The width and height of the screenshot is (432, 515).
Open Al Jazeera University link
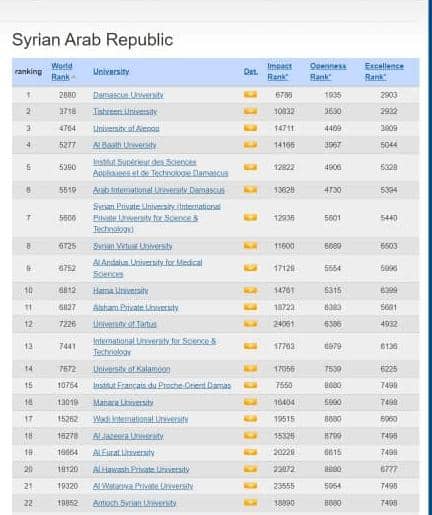point(128,436)
